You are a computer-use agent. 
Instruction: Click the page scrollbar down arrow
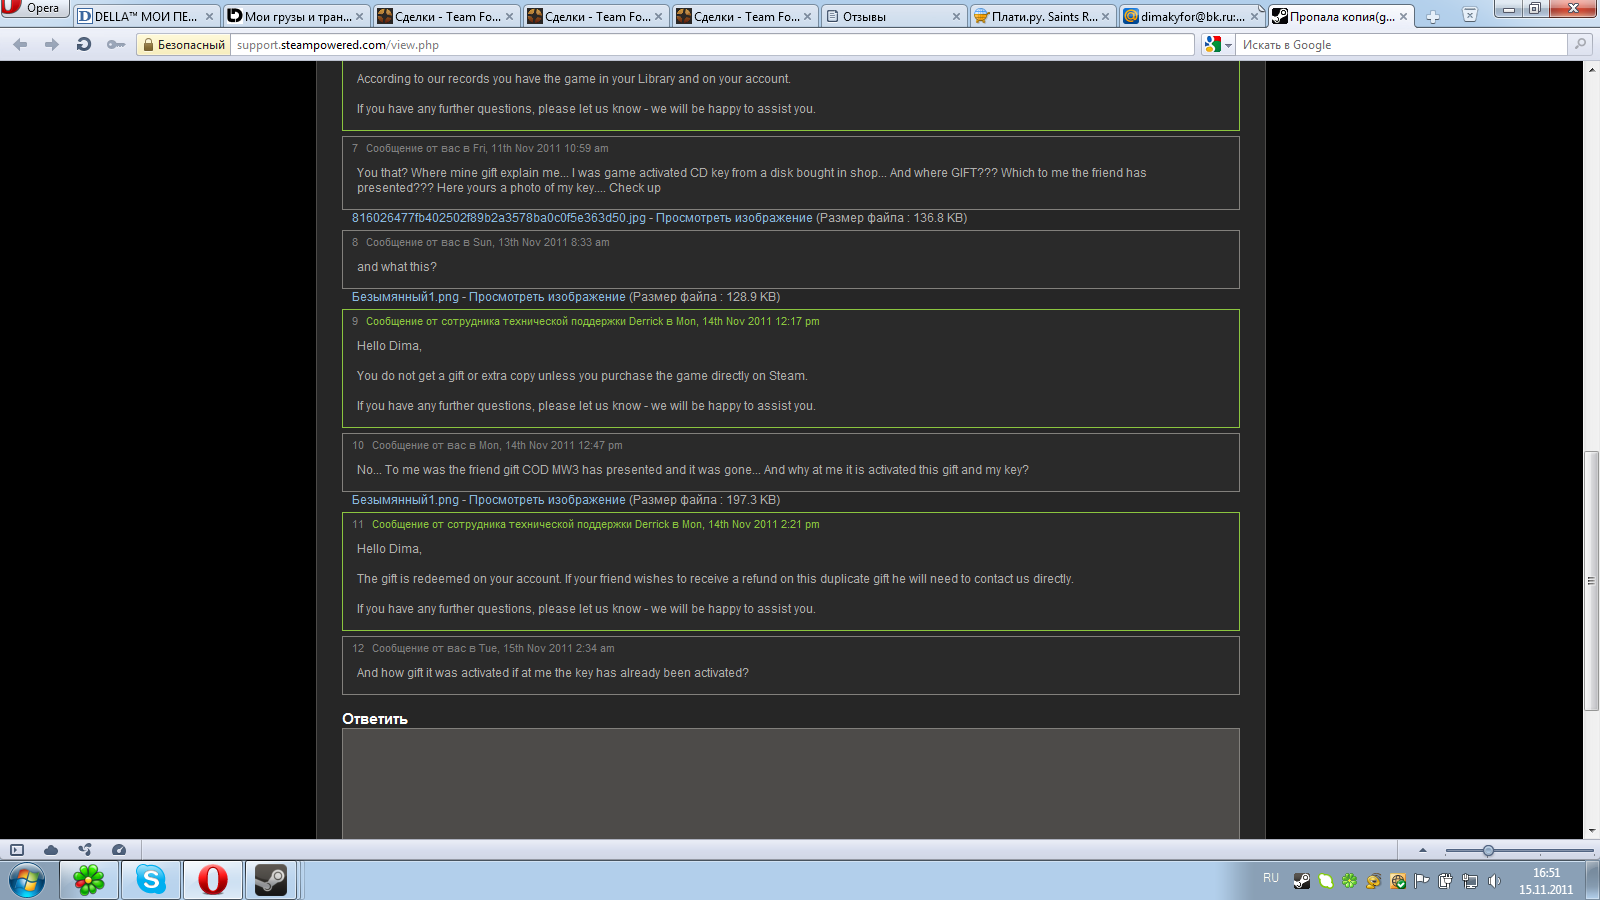tap(1591, 831)
